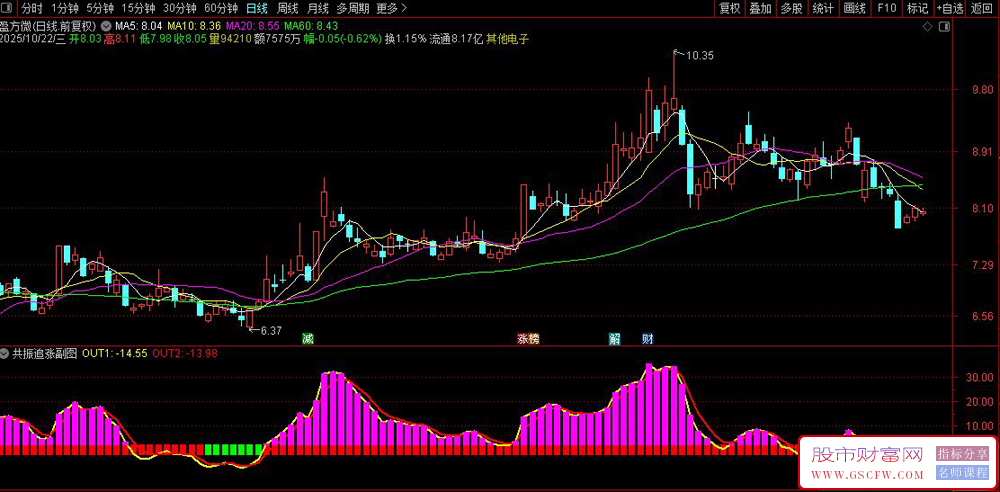Image resolution: width=1000 pixels, height=492 pixels.
Task: Click the 财 event marker
Action: 647,339
